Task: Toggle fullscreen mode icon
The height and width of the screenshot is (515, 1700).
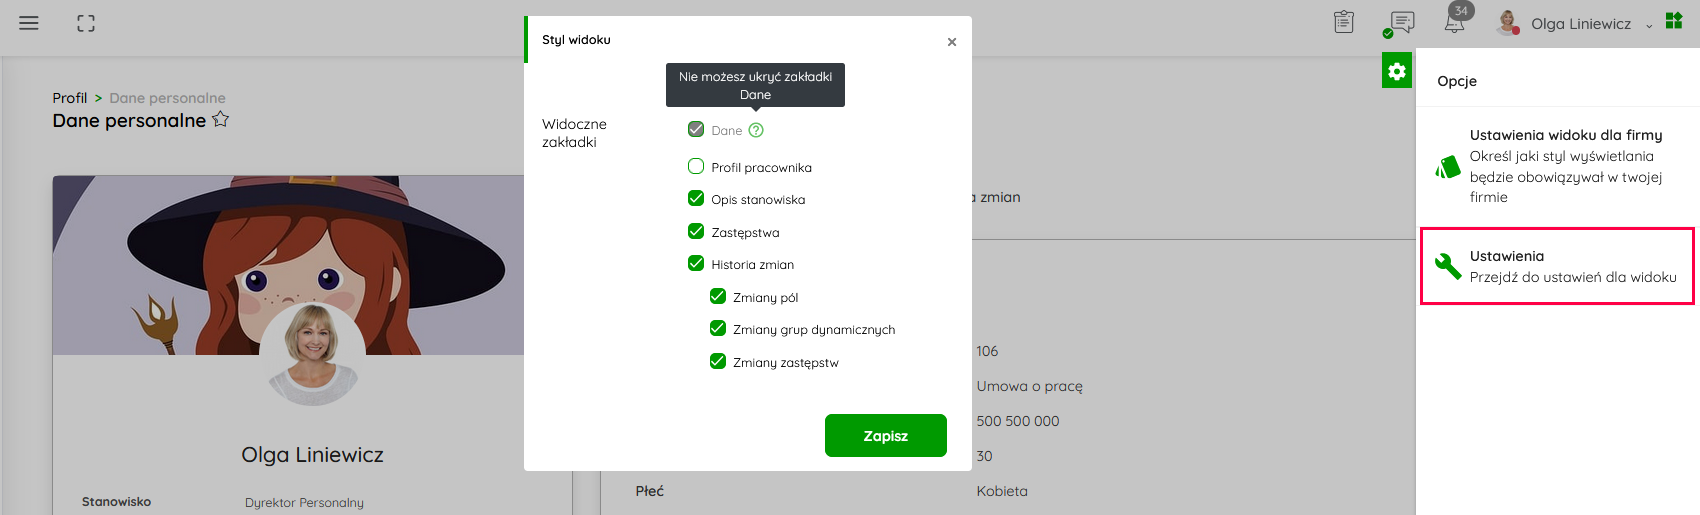Action: point(86,23)
